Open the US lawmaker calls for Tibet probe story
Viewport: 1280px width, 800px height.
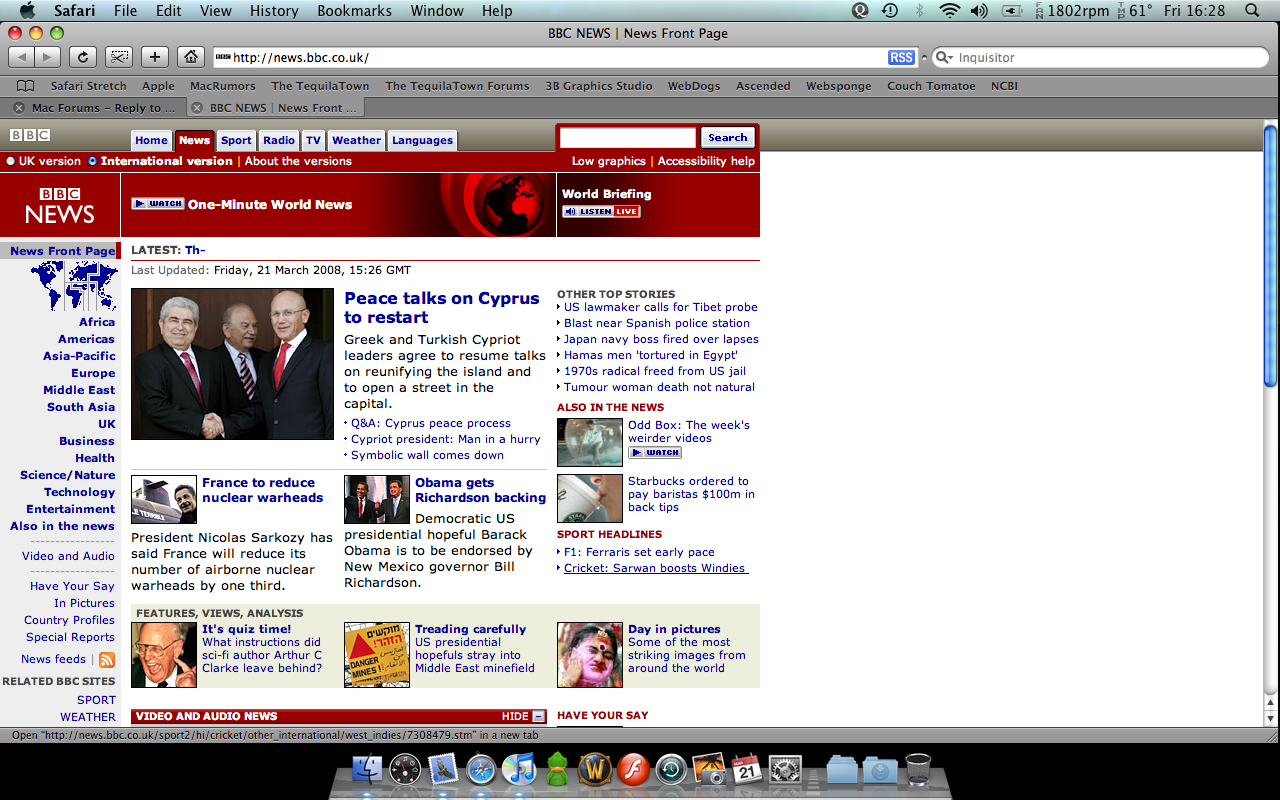click(x=661, y=307)
